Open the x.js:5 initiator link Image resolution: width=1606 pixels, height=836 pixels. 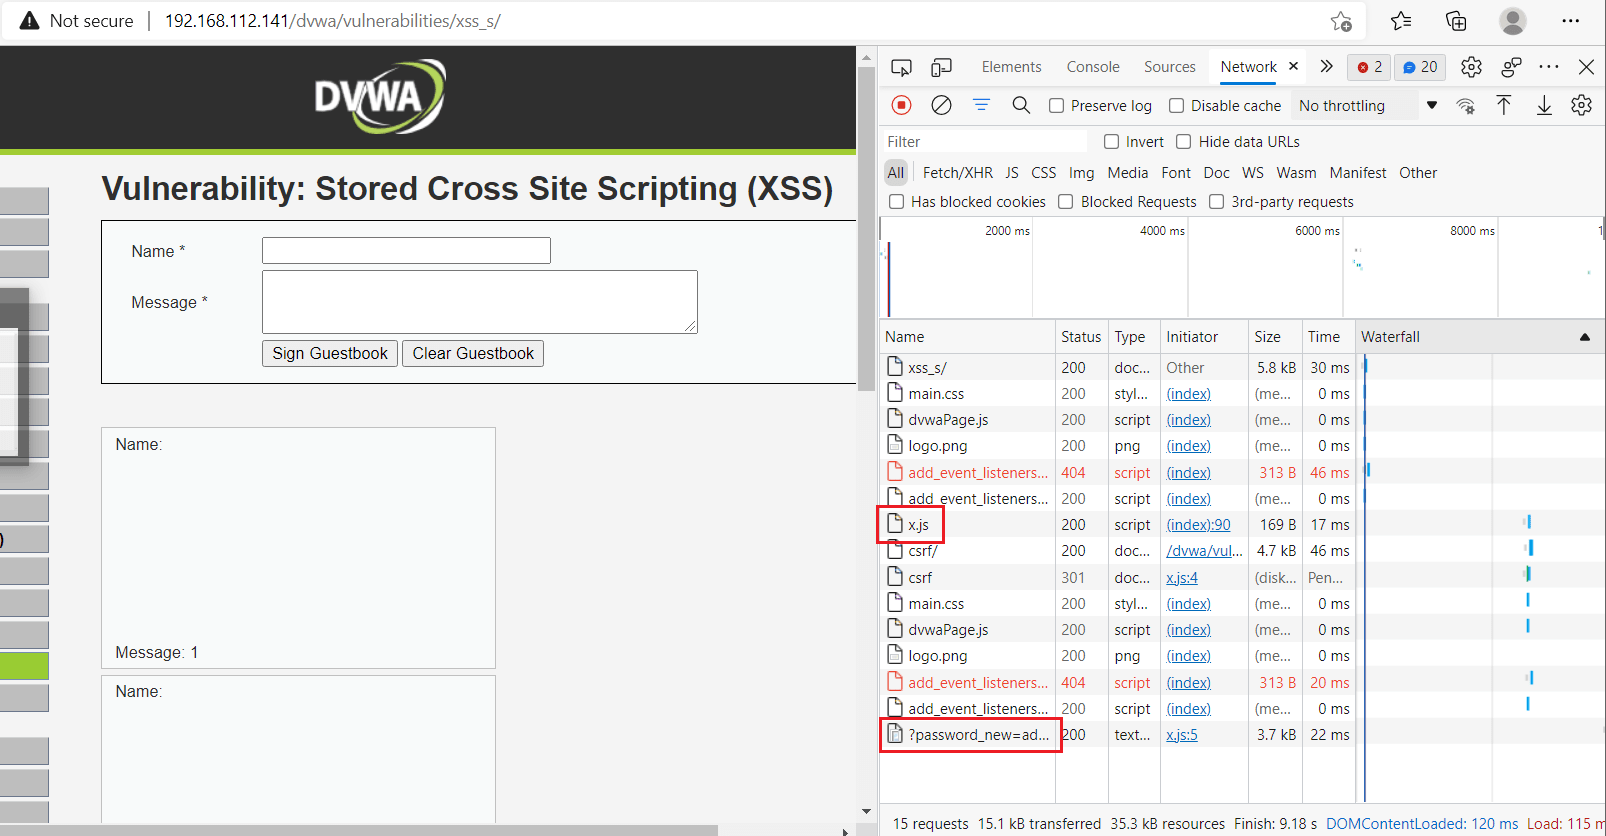click(x=1182, y=735)
